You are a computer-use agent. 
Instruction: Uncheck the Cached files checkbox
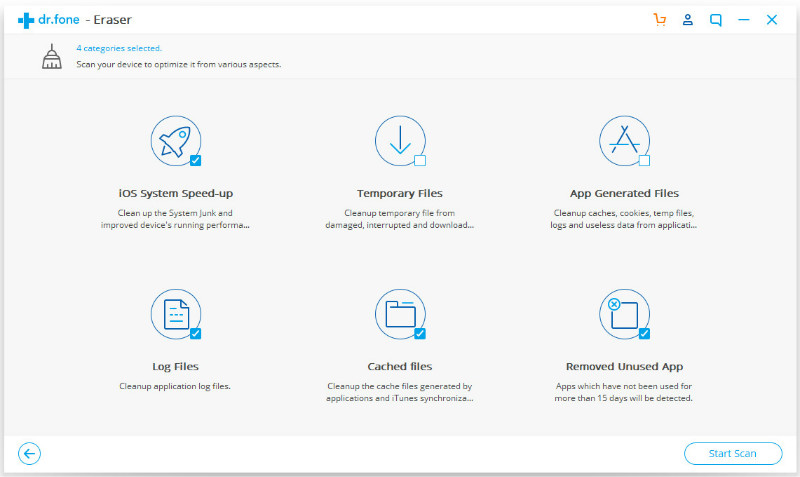click(420, 334)
